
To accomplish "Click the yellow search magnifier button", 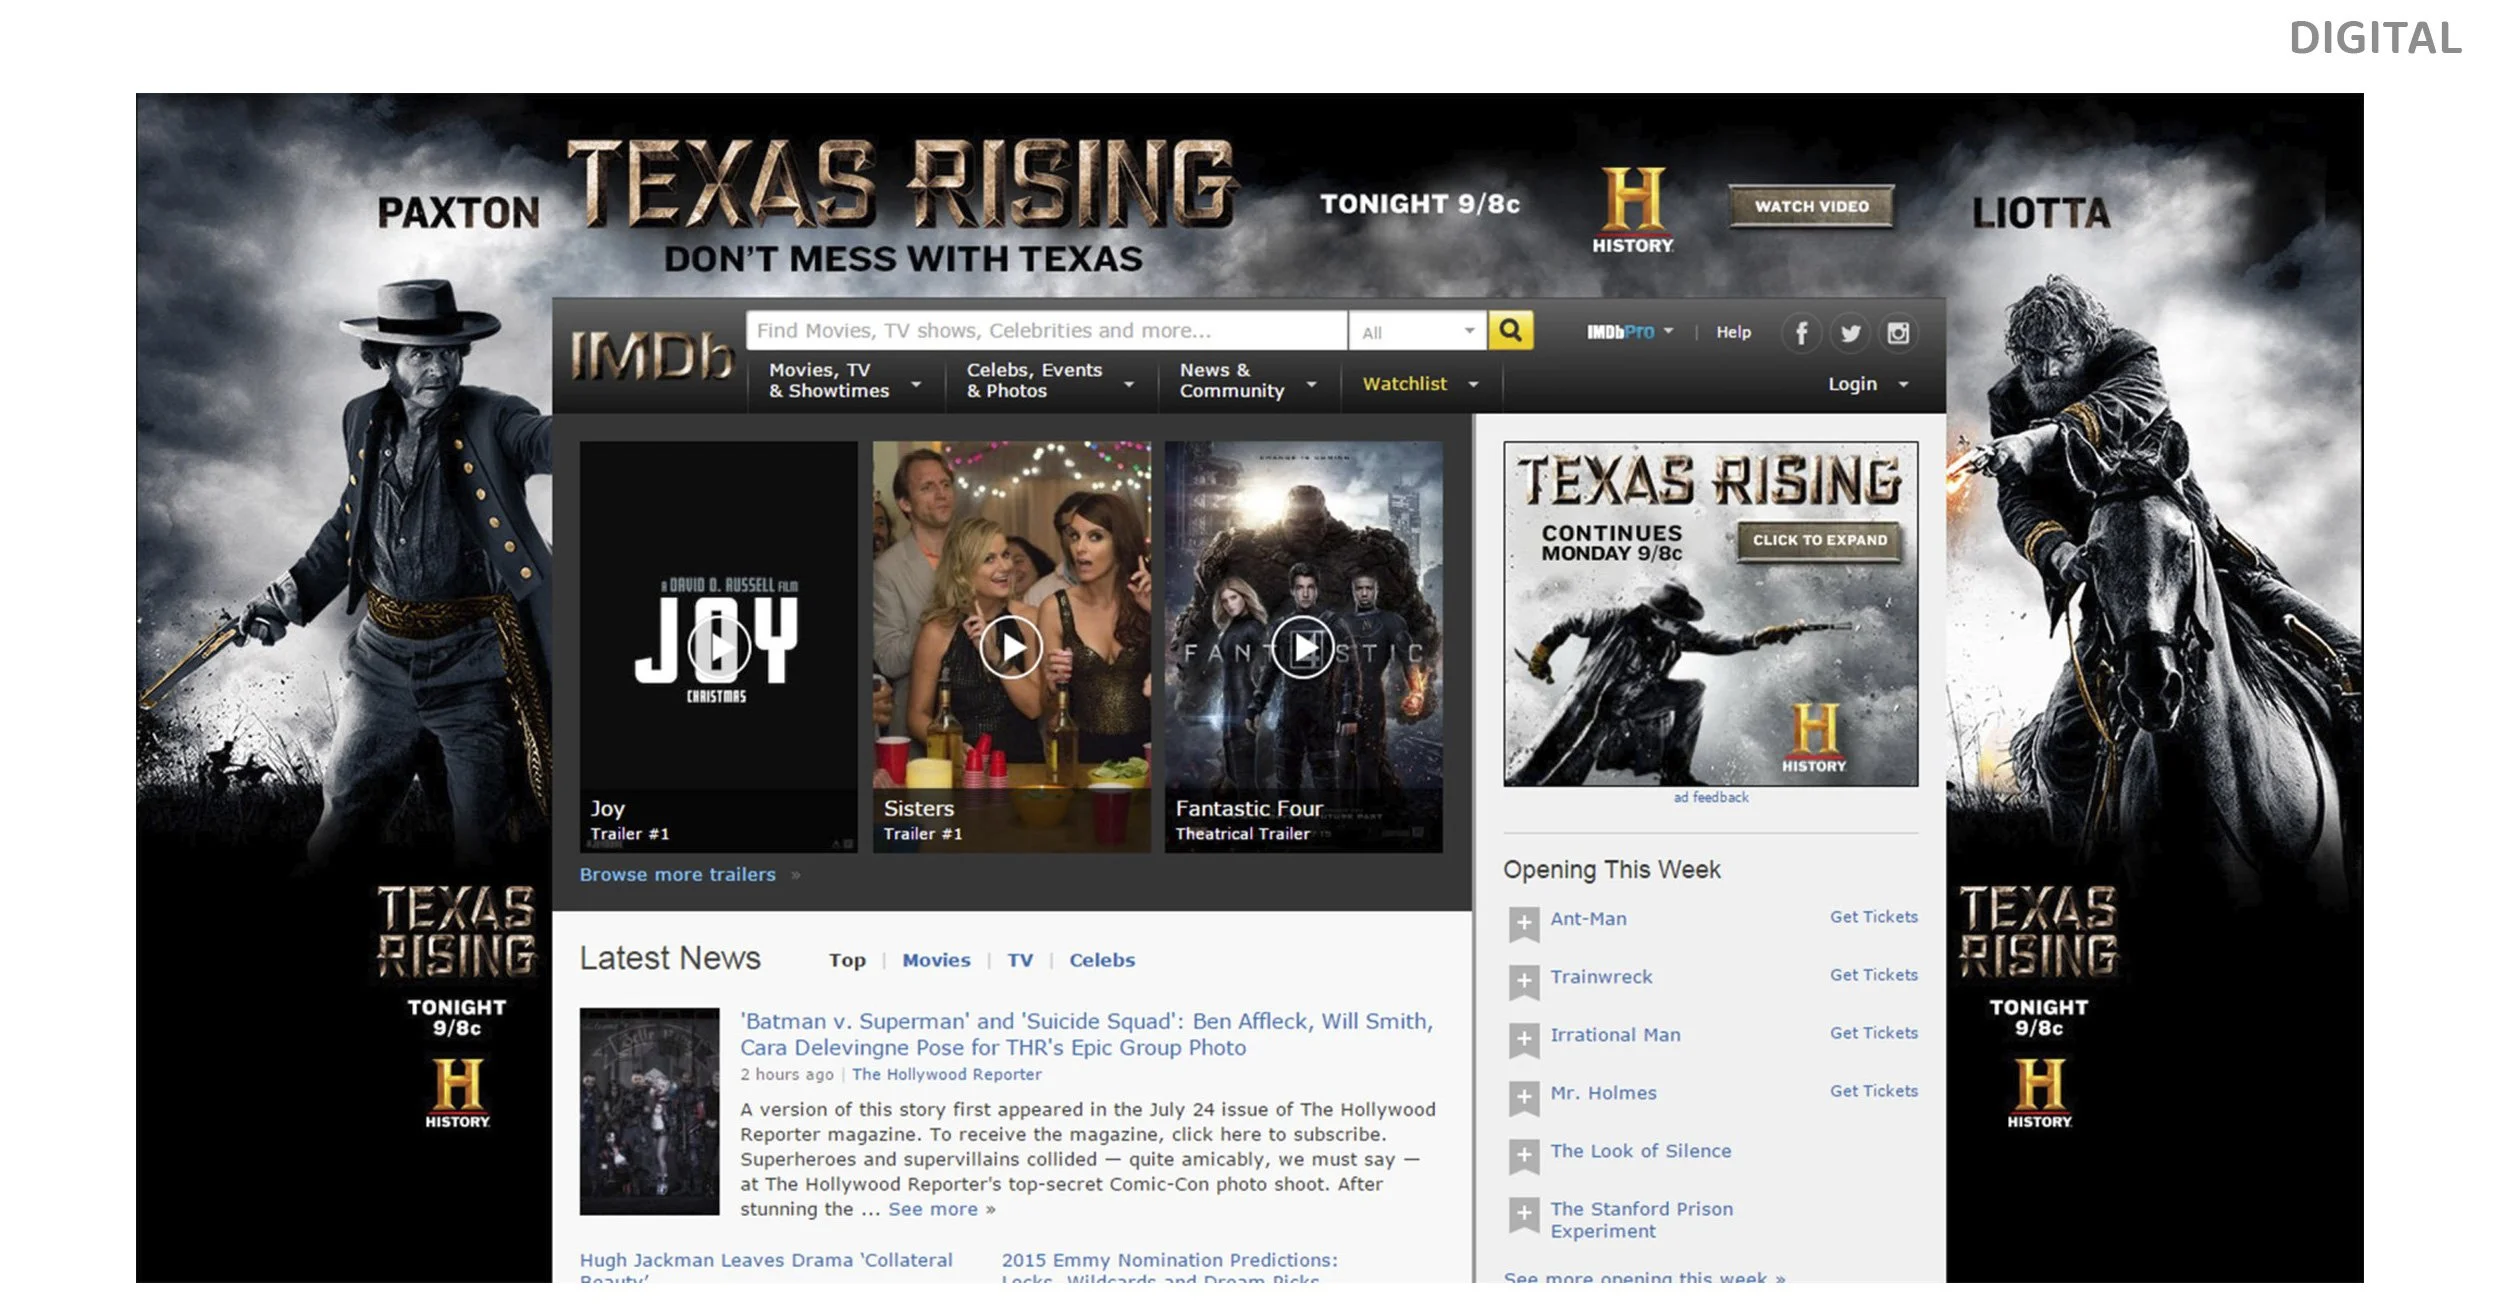I will [1510, 330].
